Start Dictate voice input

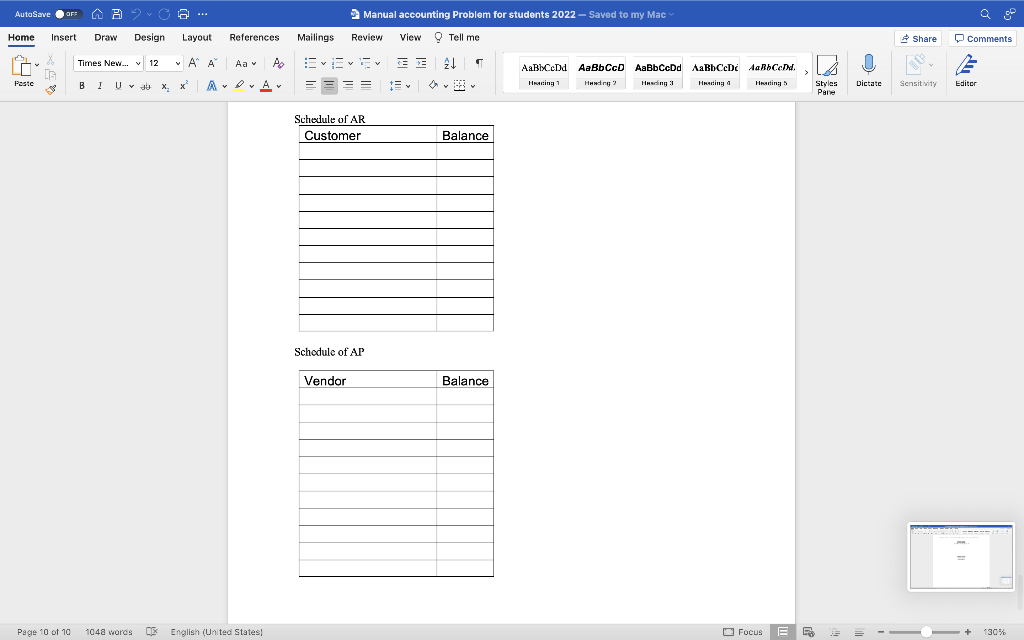pyautogui.click(x=868, y=72)
